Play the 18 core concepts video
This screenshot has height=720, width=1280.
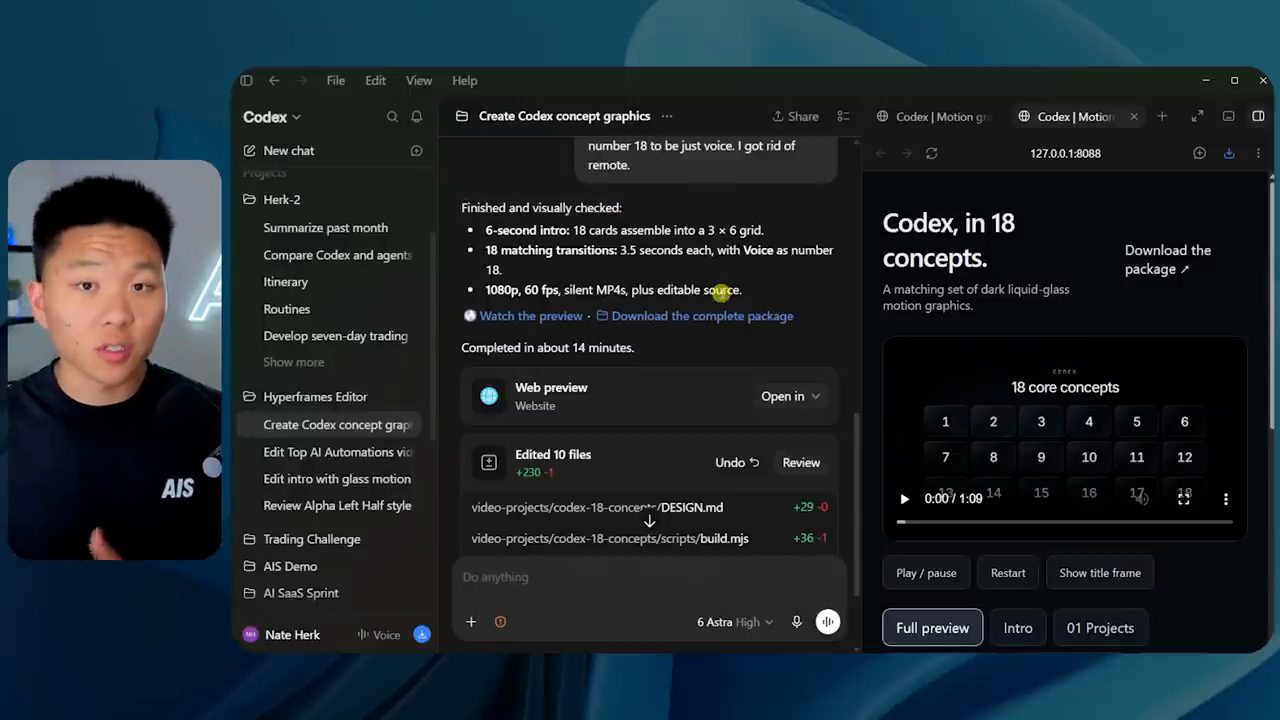904,499
